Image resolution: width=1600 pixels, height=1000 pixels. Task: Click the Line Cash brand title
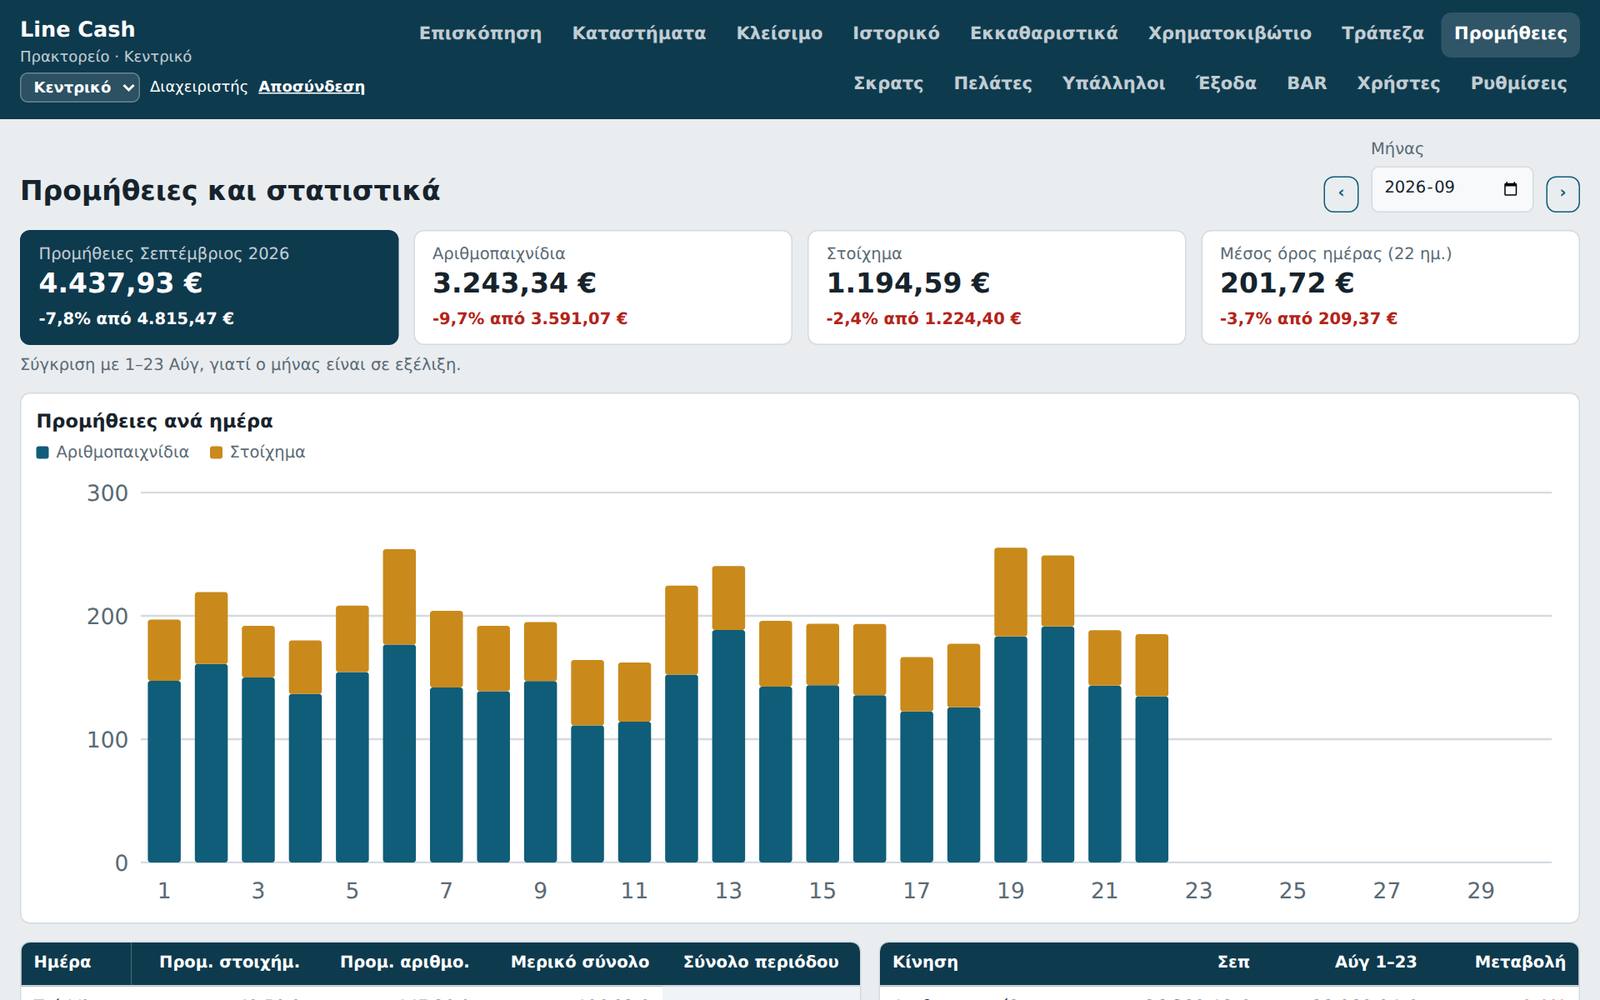pyautogui.click(x=77, y=29)
